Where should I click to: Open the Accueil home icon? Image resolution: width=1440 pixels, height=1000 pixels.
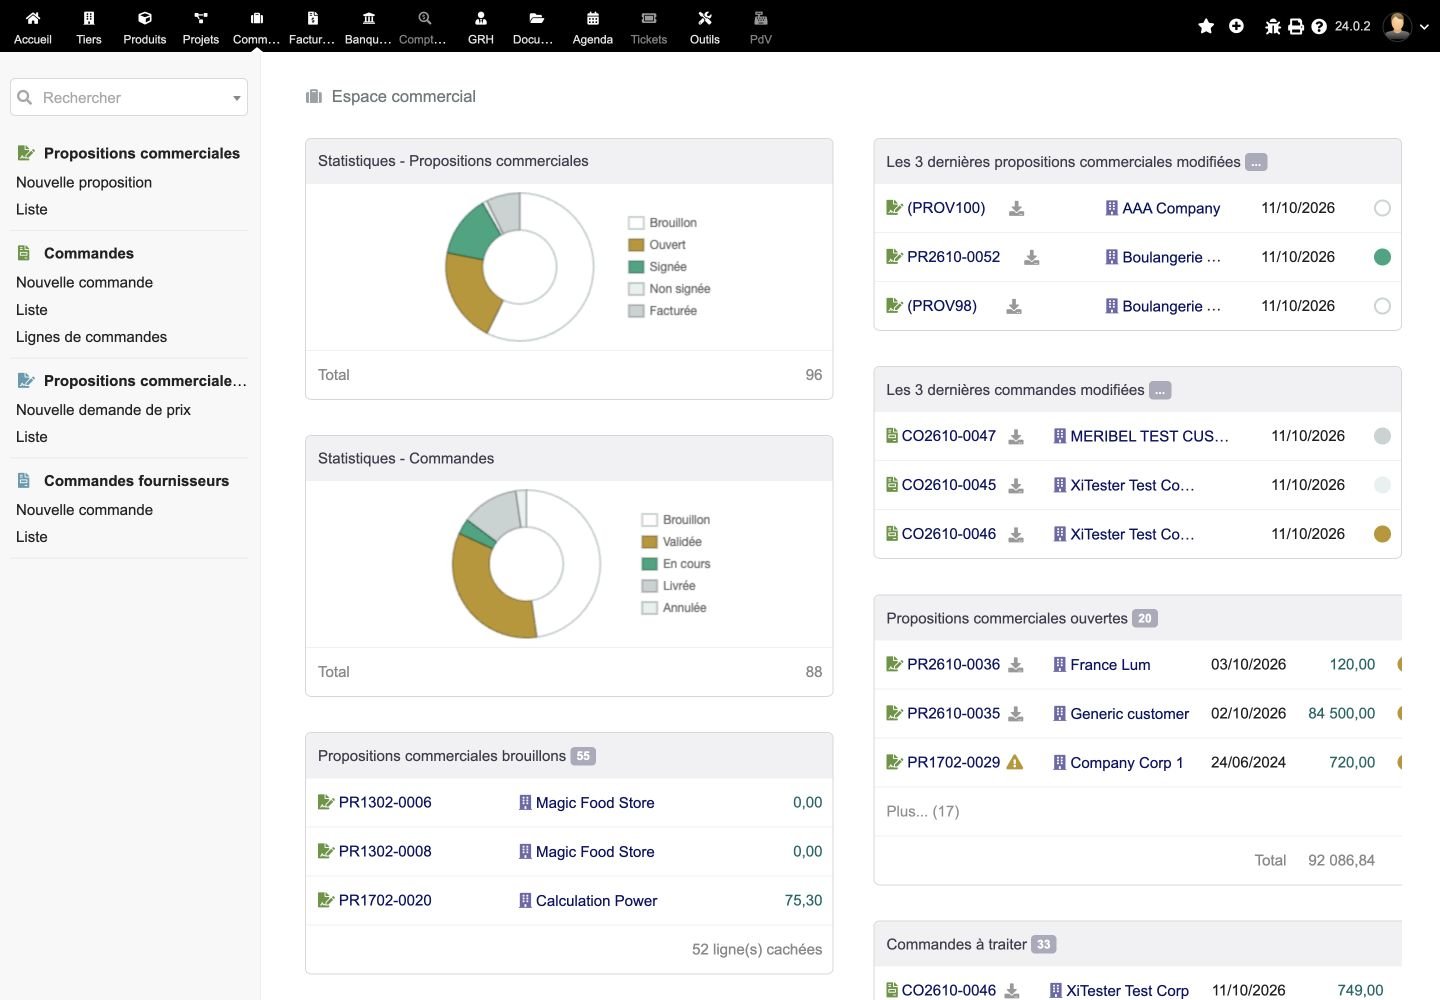(33, 18)
